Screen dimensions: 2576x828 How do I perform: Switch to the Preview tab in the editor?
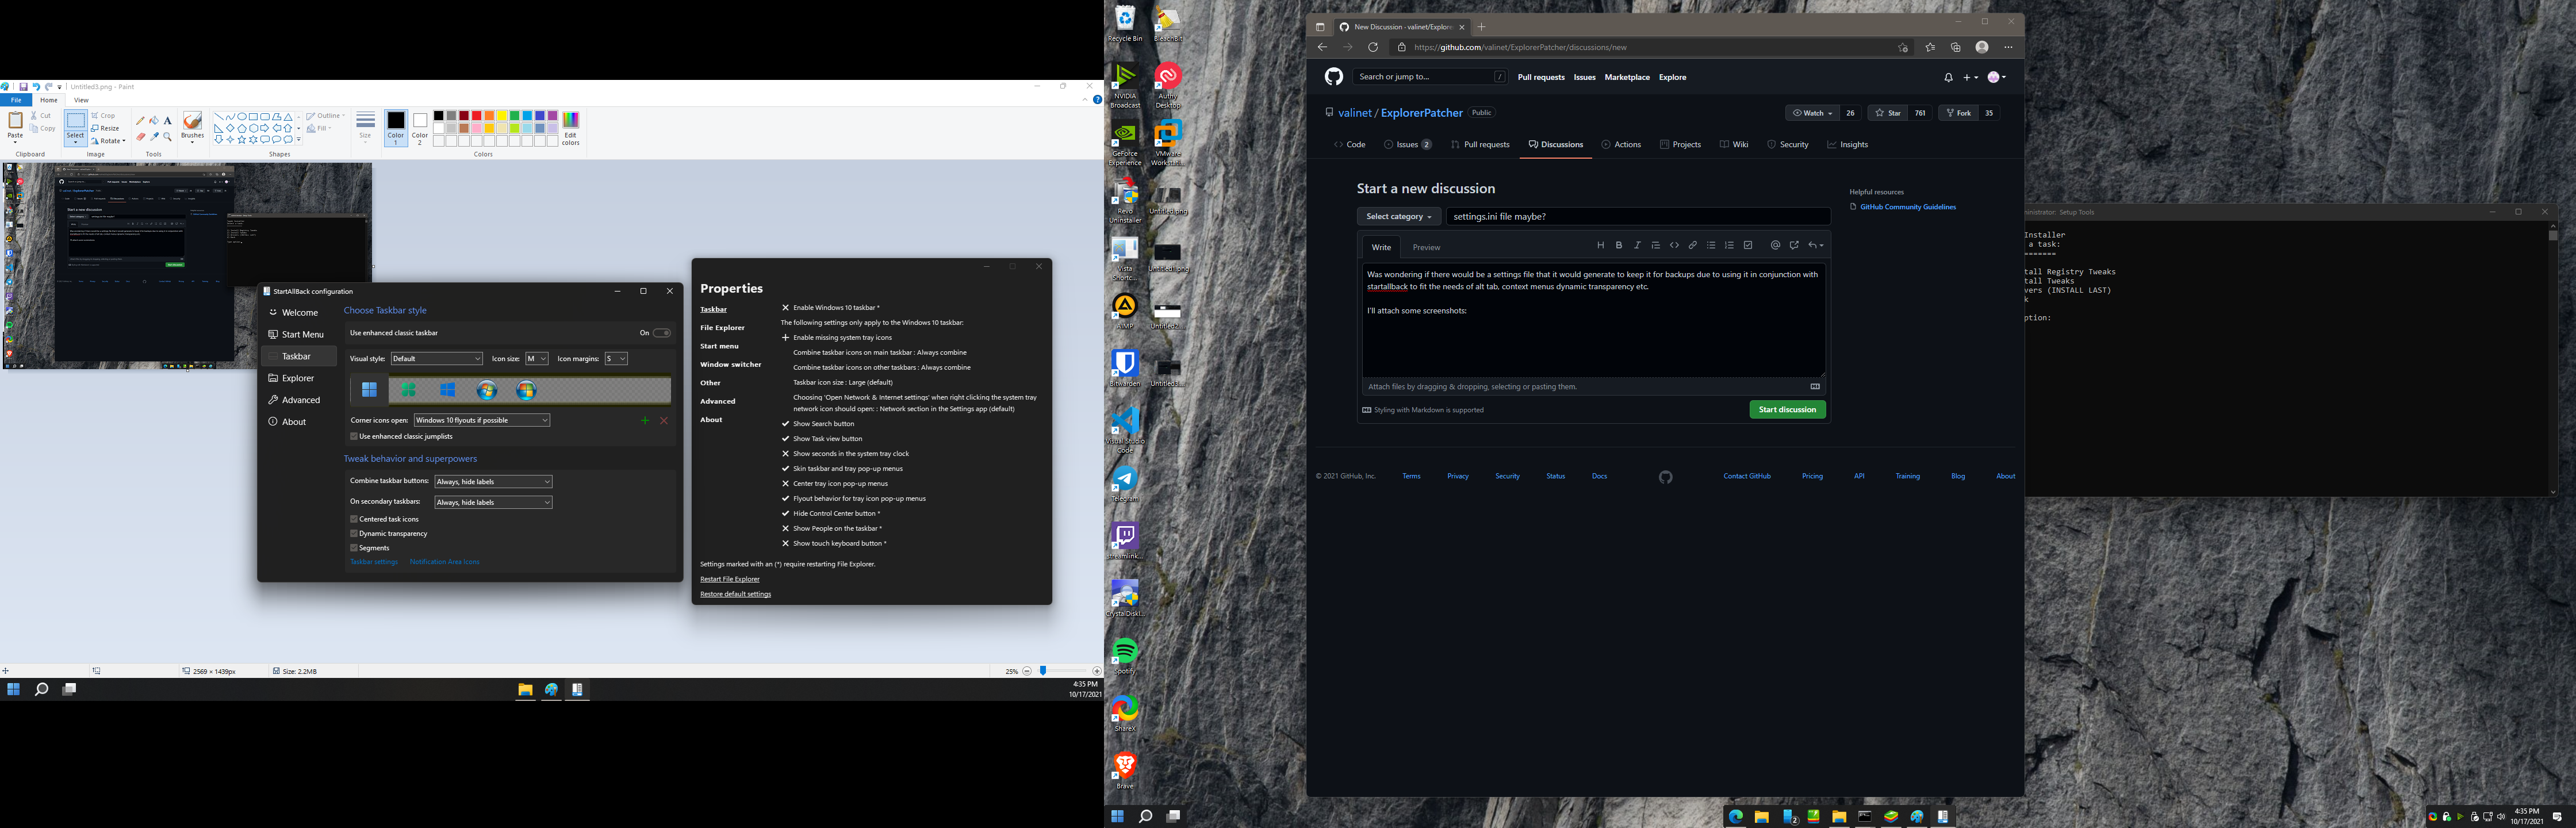pyautogui.click(x=1426, y=247)
